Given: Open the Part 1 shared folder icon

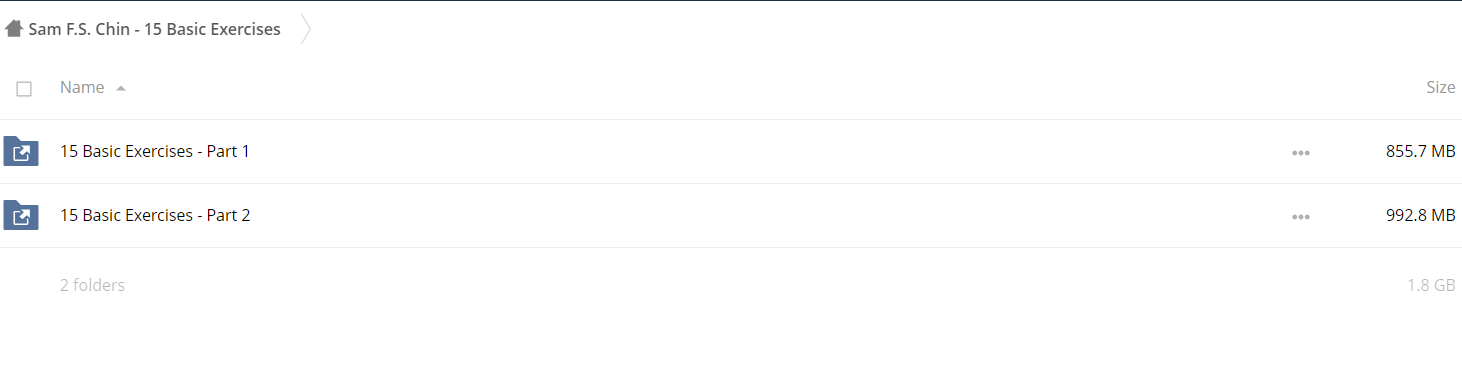Looking at the screenshot, I should 21,152.
